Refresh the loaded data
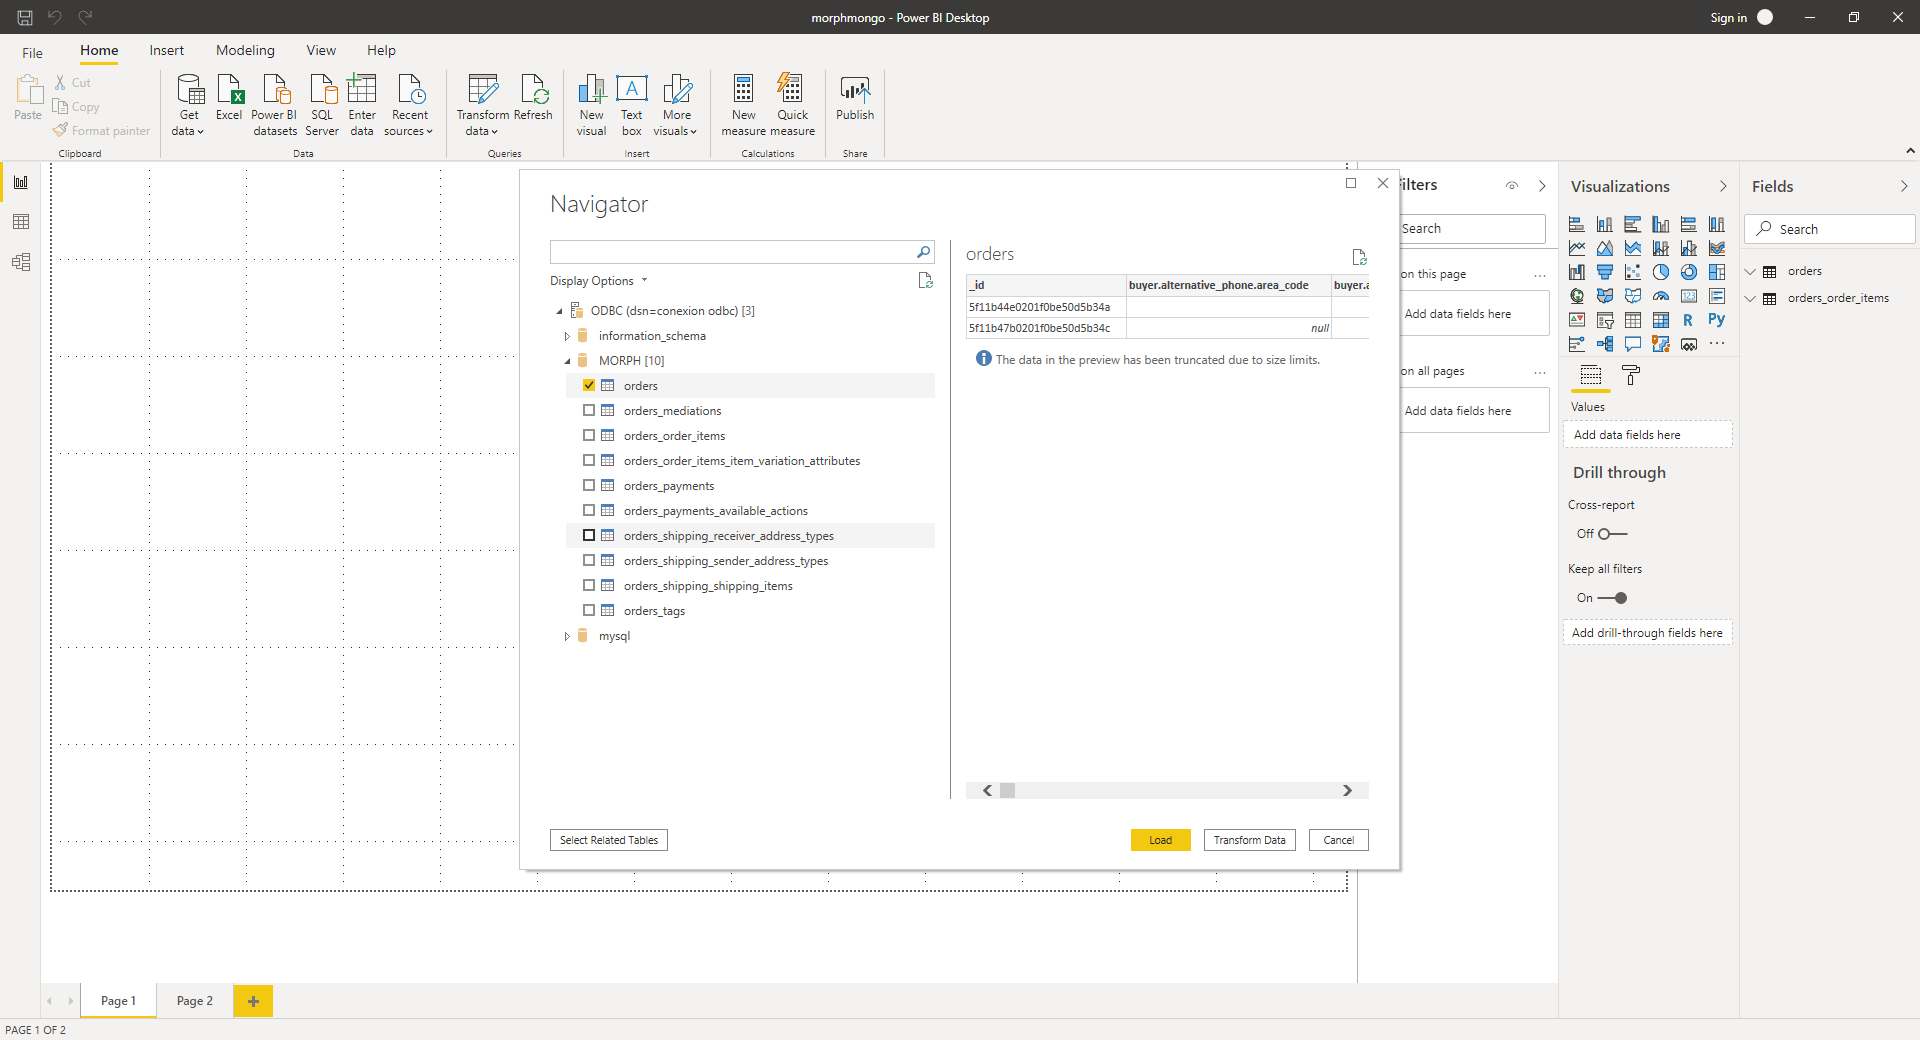The width and height of the screenshot is (1920, 1040). click(533, 98)
